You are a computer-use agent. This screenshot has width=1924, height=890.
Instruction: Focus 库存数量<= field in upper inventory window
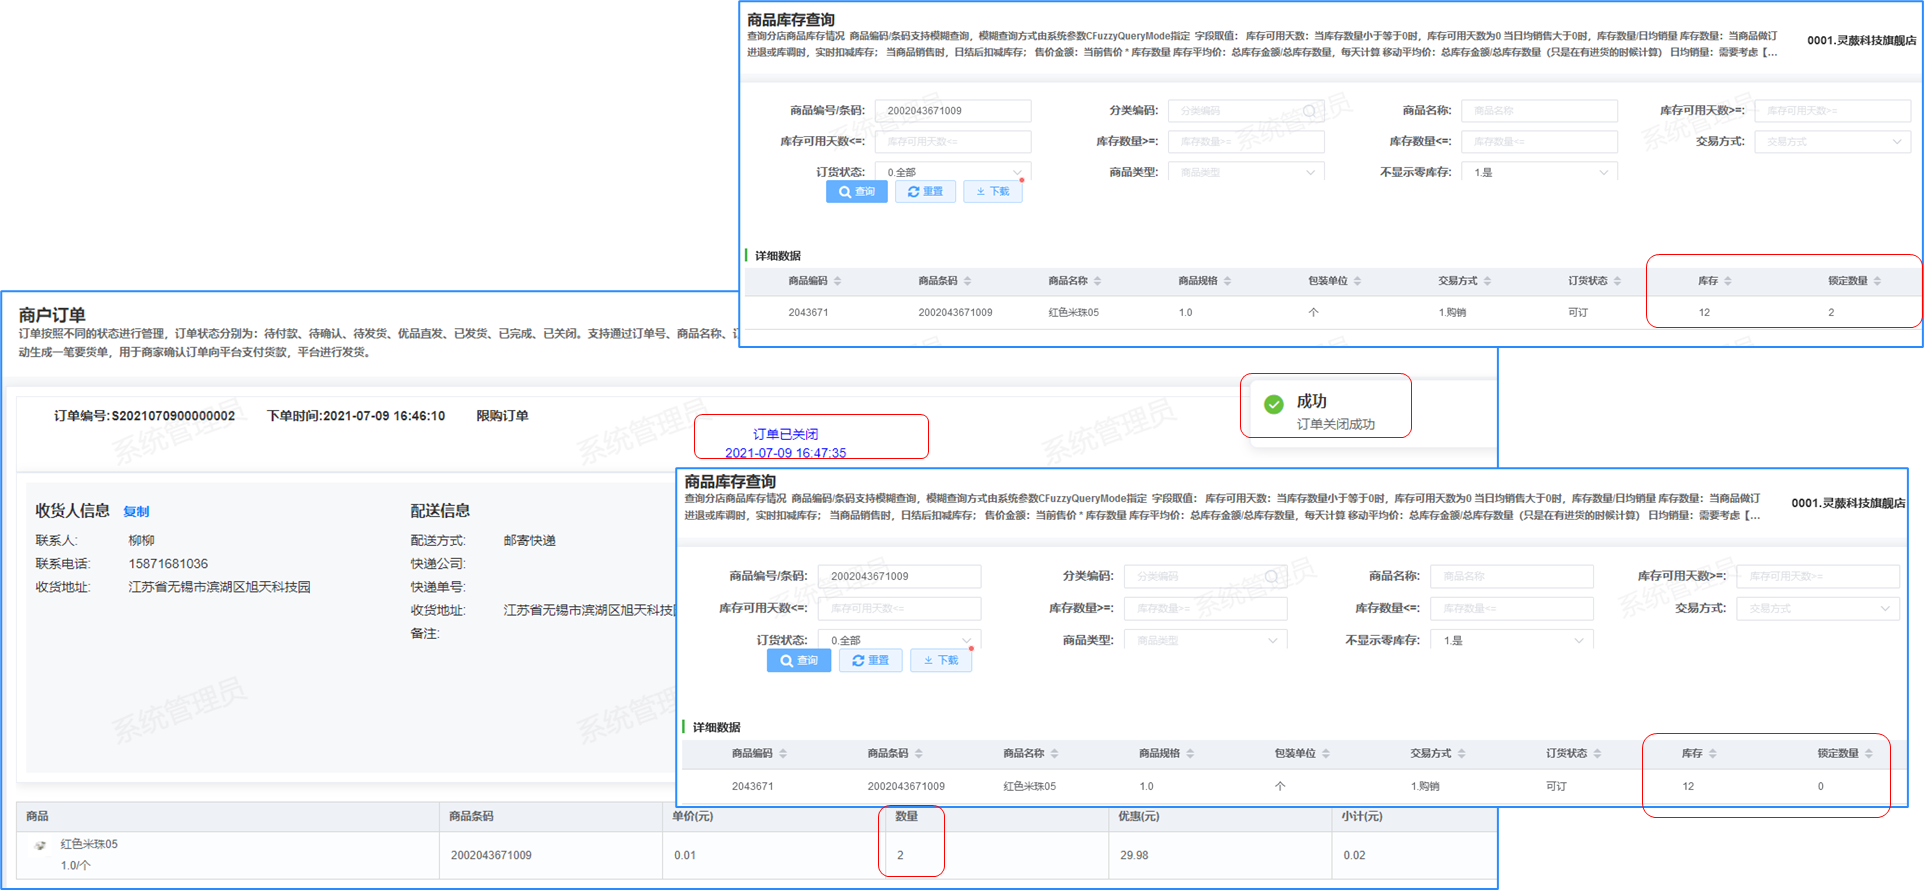1539,142
